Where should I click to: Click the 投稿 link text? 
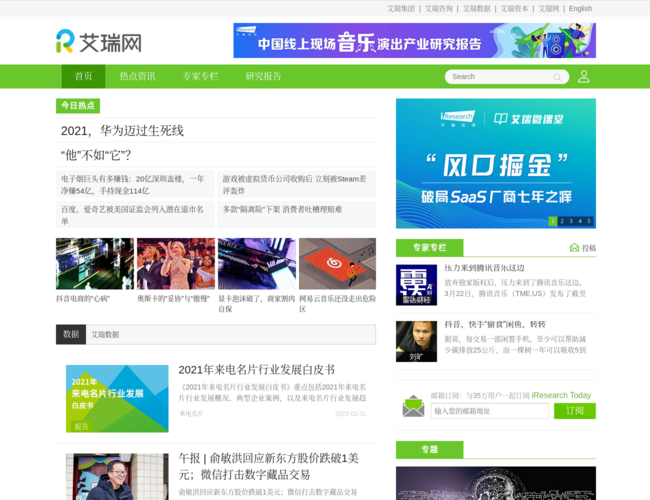click(x=589, y=248)
